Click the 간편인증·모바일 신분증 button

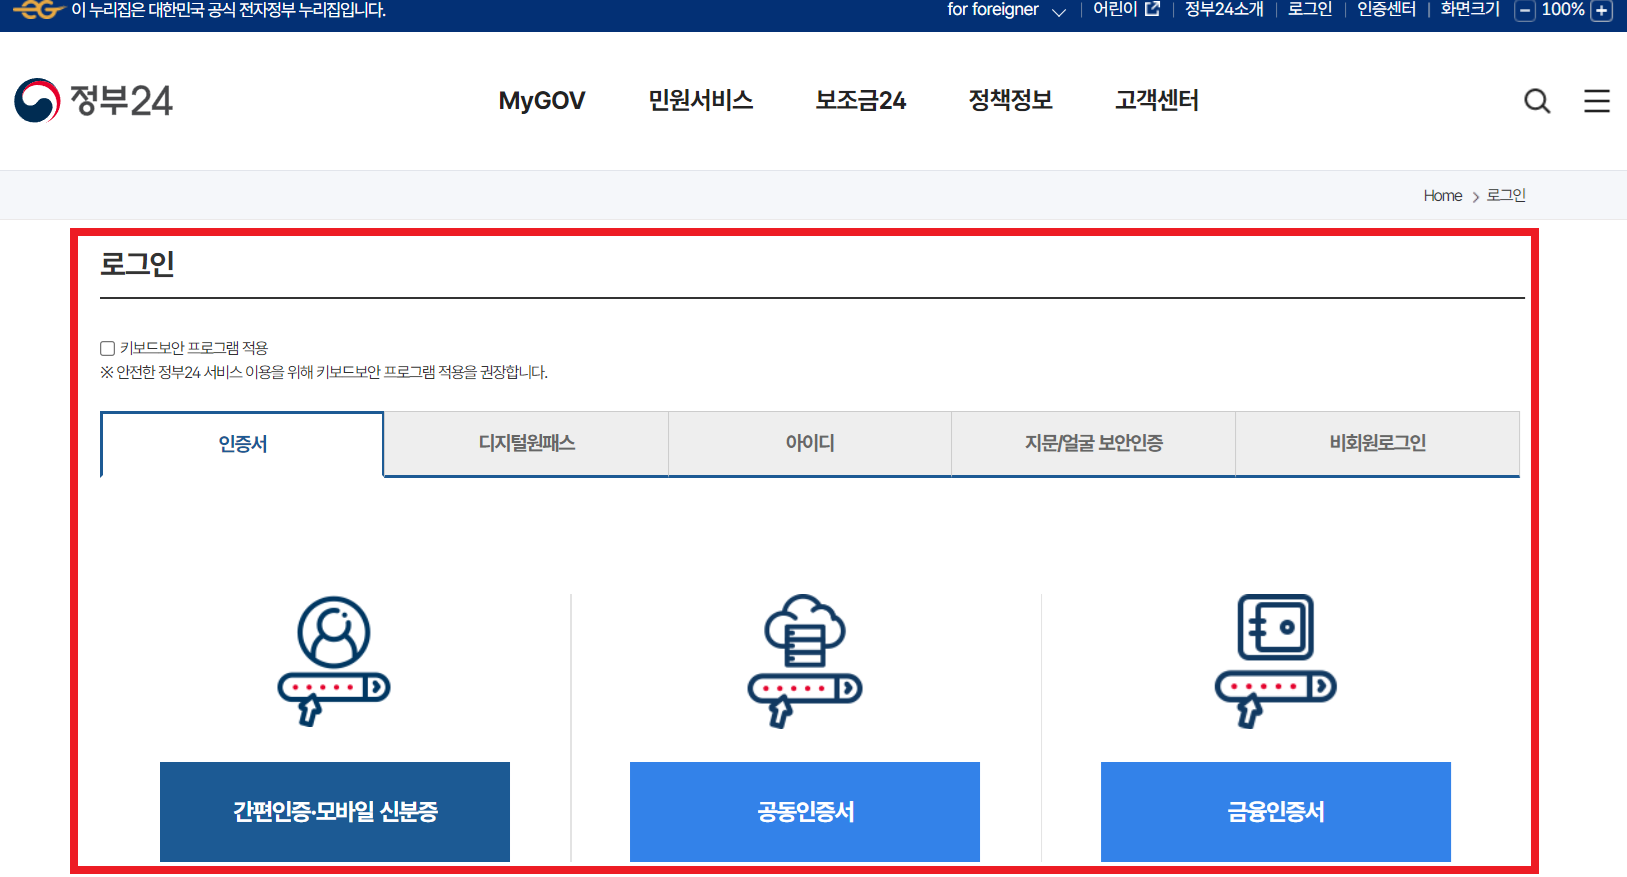(335, 812)
